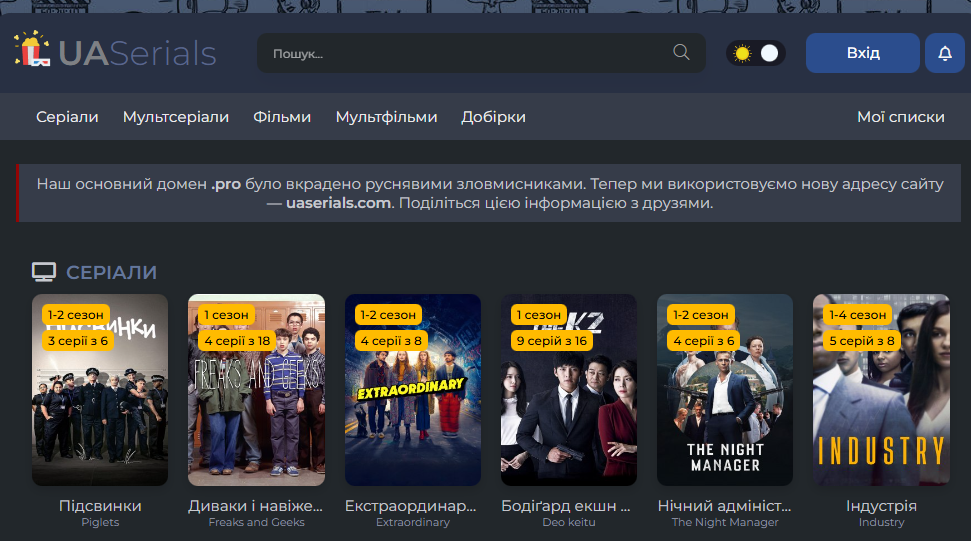Click '1 сезон' badge on Freaks and Geeks

tap(227, 315)
